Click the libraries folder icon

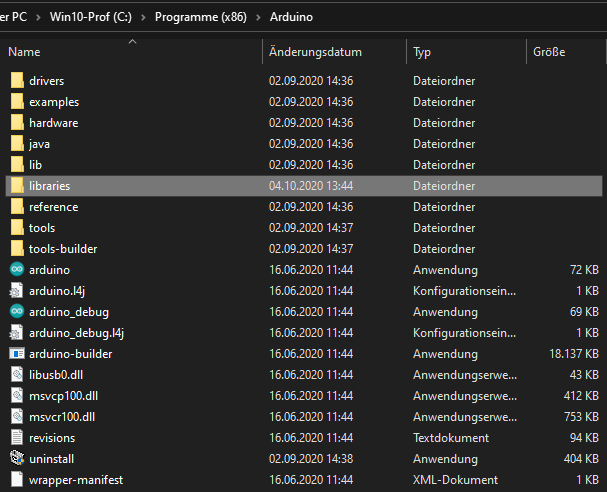point(16,186)
